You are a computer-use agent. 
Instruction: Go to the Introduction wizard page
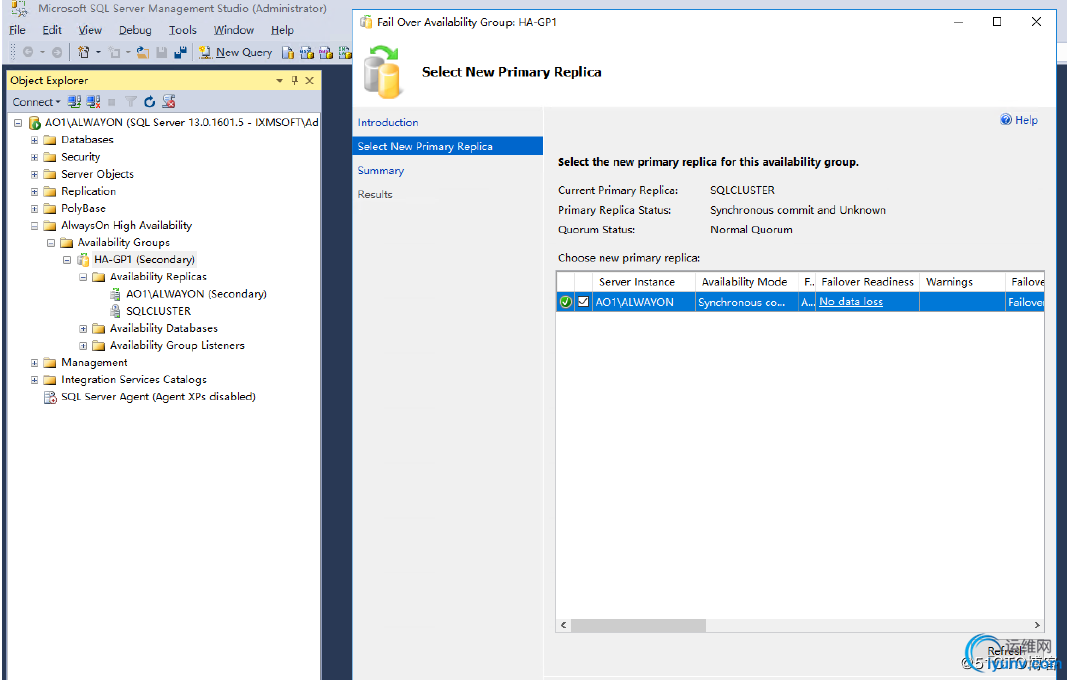tap(388, 123)
